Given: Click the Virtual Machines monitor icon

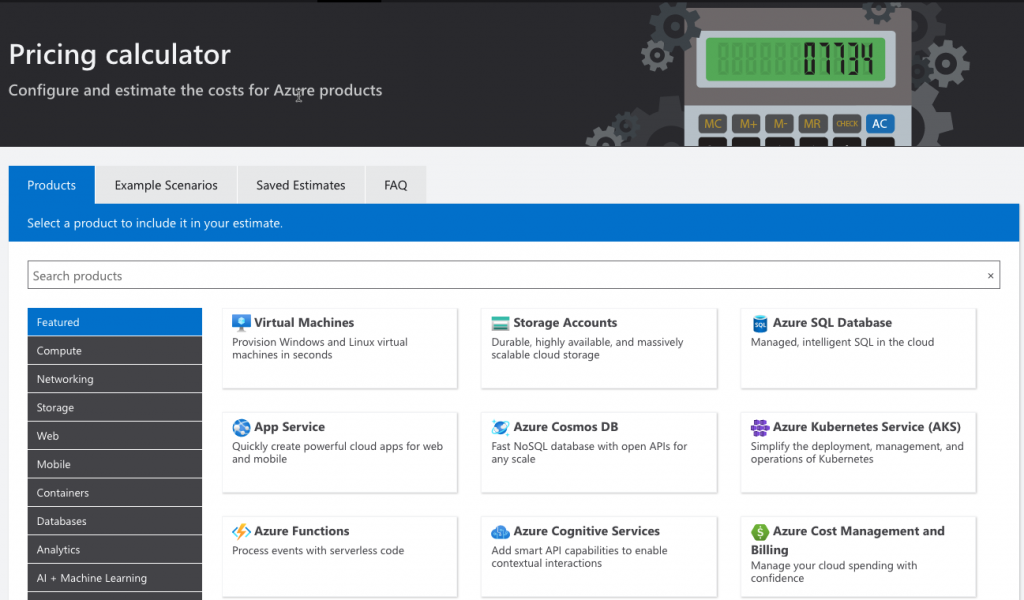Looking at the screenshot, I should click(241, 323).
